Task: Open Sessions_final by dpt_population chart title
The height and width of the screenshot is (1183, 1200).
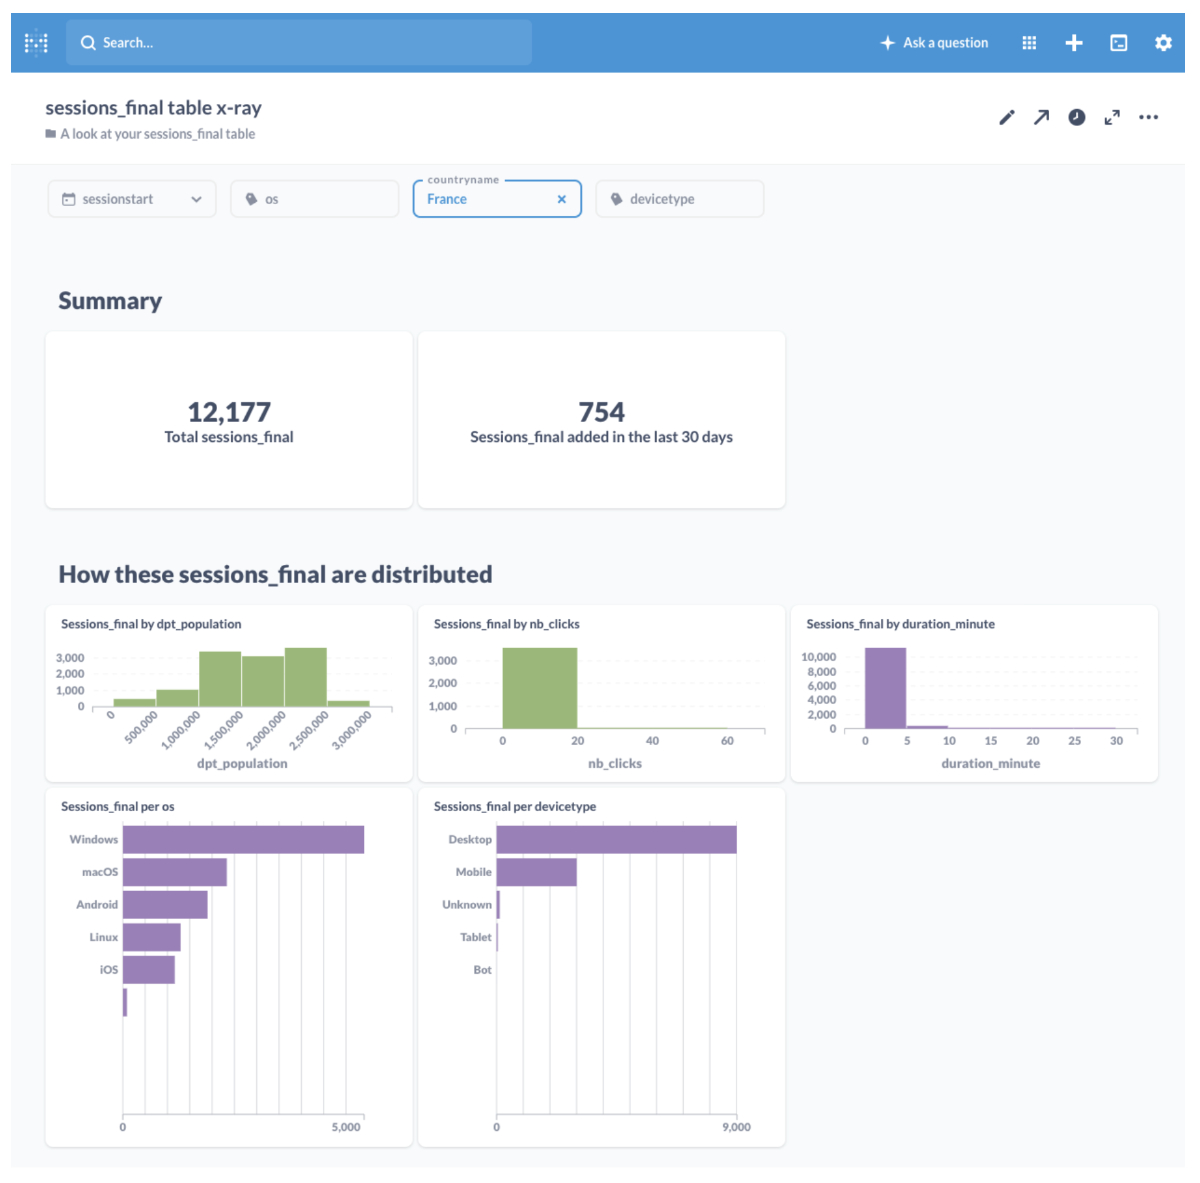Action: point(151,624)
